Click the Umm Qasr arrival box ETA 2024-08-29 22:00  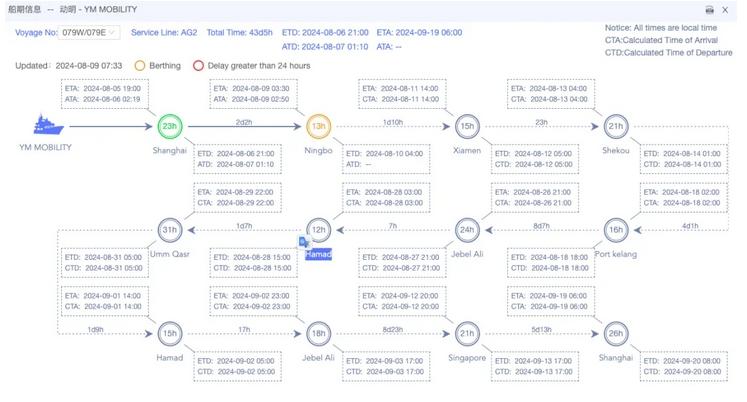(237, 198)
